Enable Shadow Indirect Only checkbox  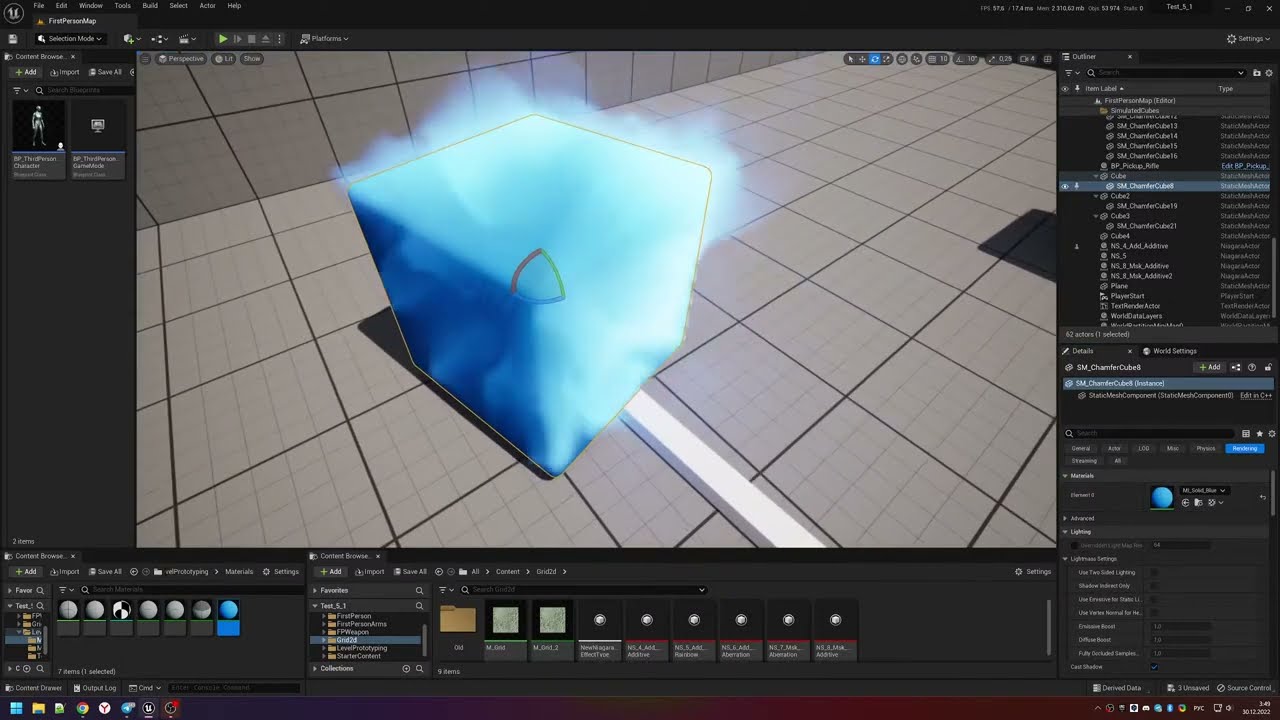coord(1154,586)
